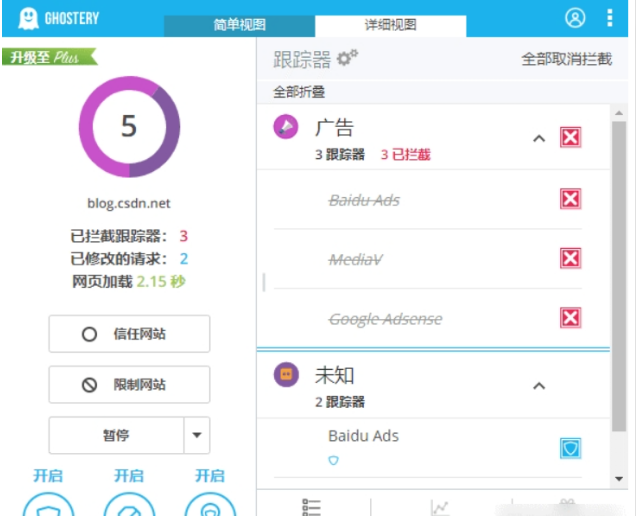Open tracker settings gear icon
This screenshot has height=516, width=642.
coord(347,58)
